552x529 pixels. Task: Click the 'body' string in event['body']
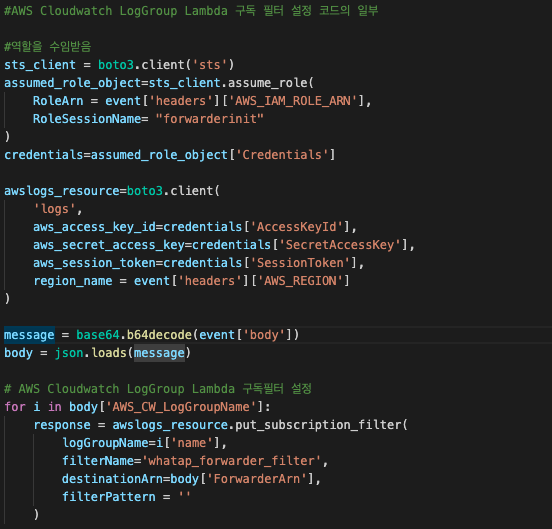pos(264,335)
